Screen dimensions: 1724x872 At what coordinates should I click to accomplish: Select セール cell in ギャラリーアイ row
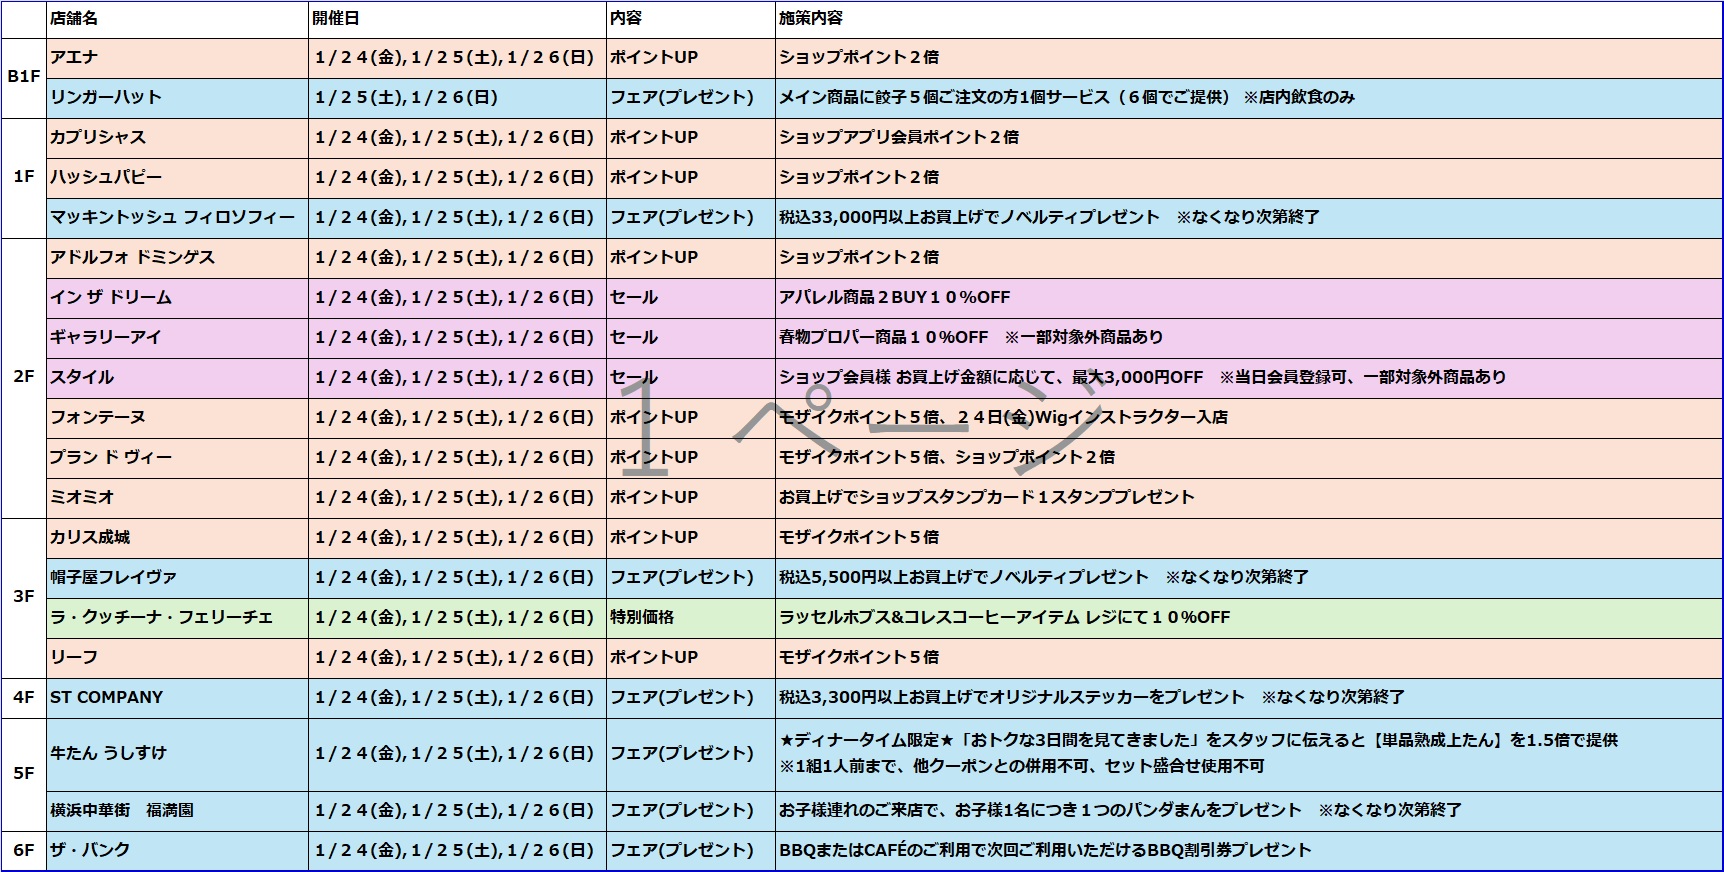[x=690, y=338]
